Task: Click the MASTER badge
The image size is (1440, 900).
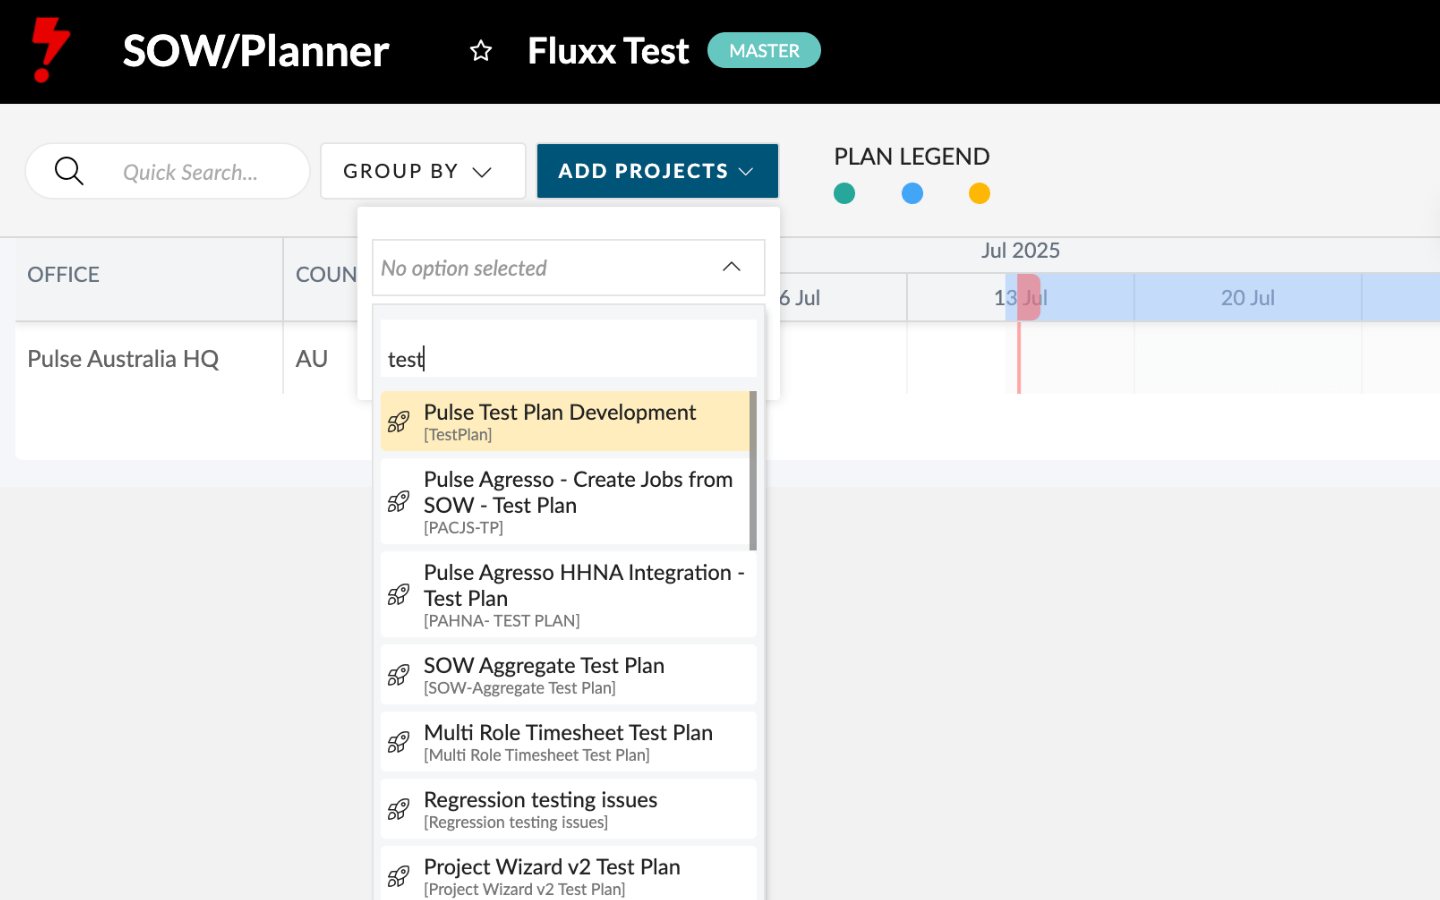Action: pyautogui.click(x=764, y=50)
